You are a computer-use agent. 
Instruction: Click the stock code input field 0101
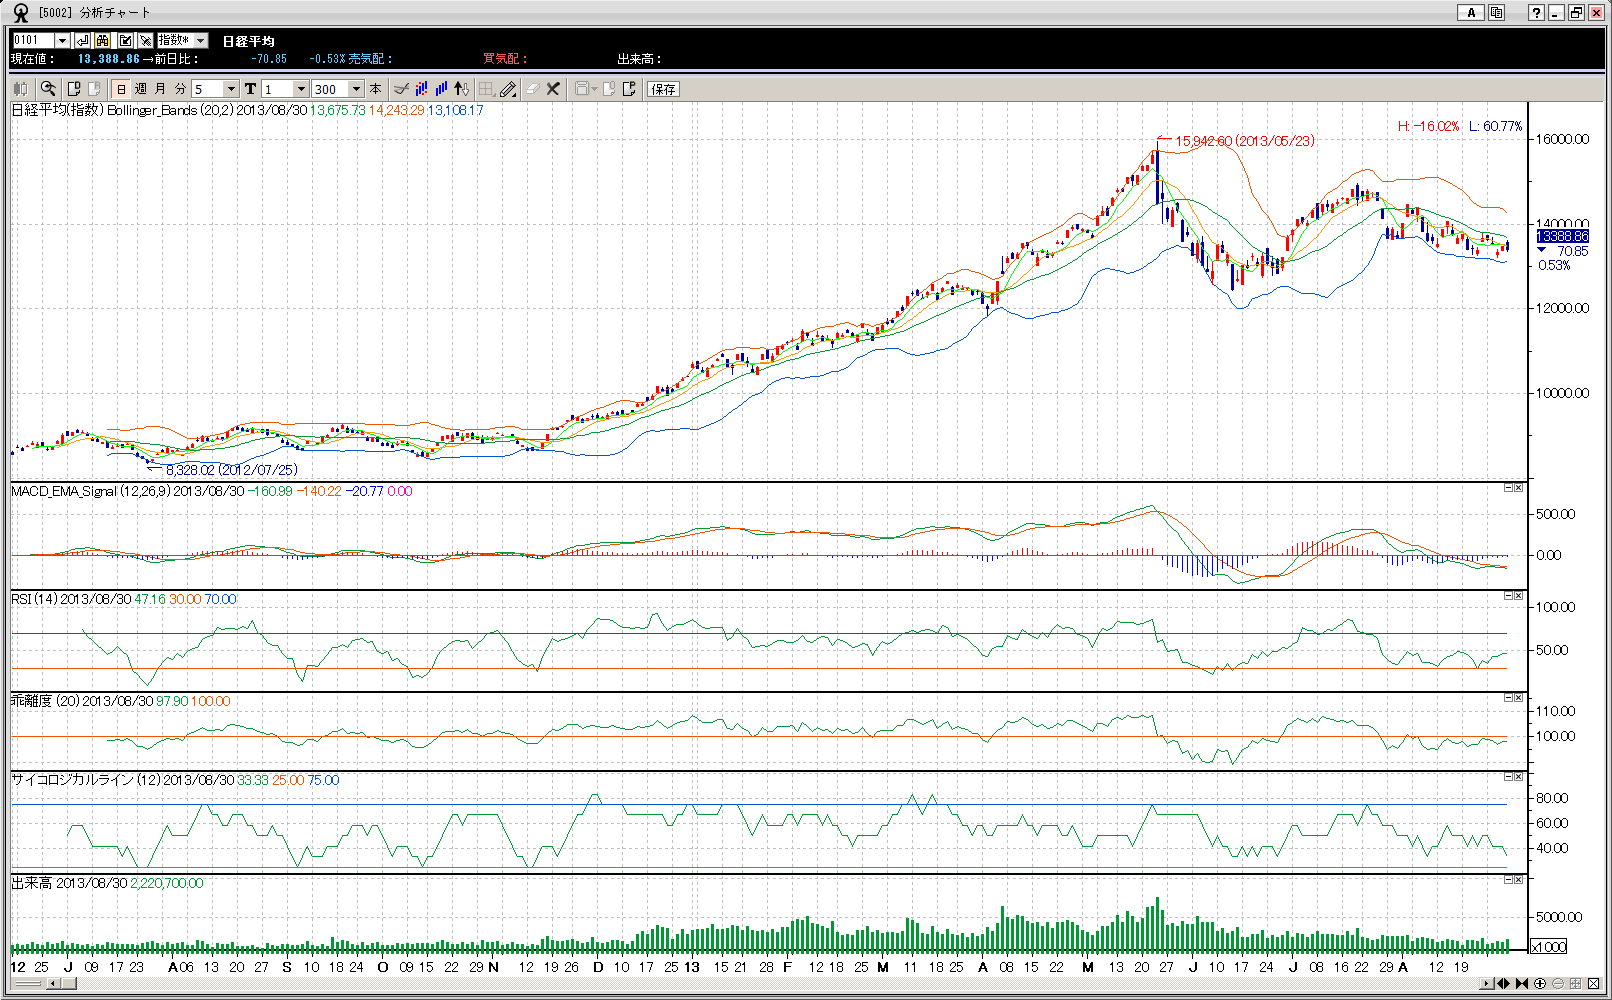33,40
